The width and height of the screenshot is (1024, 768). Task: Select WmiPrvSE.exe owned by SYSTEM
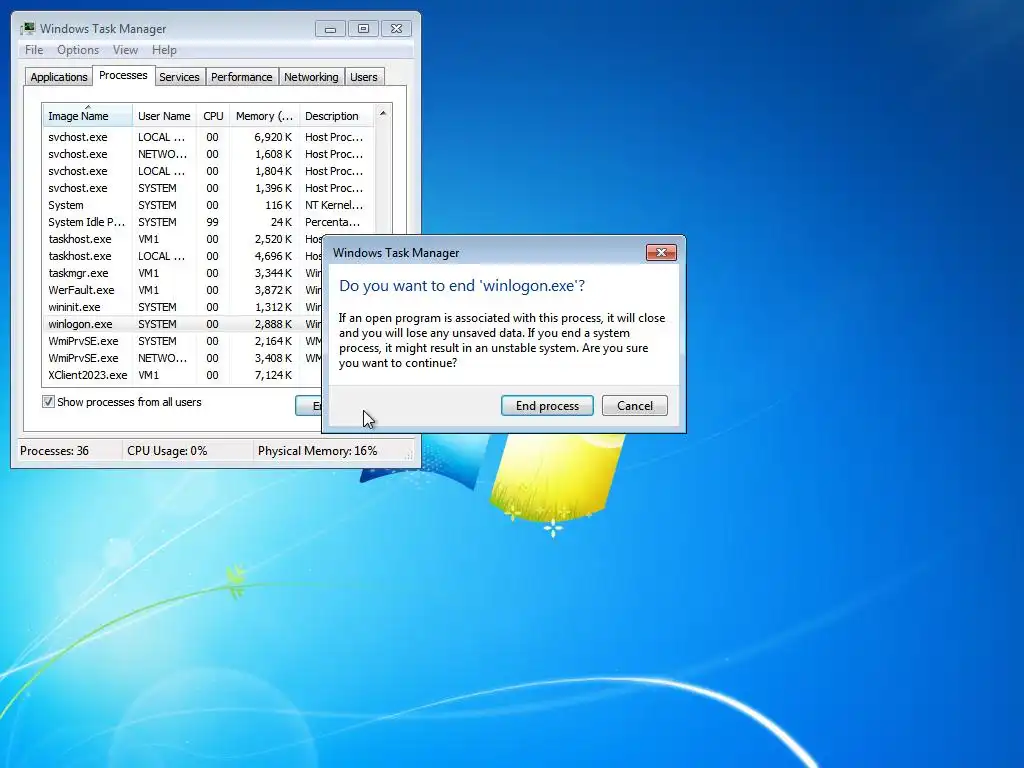click(x=183, y=341)
